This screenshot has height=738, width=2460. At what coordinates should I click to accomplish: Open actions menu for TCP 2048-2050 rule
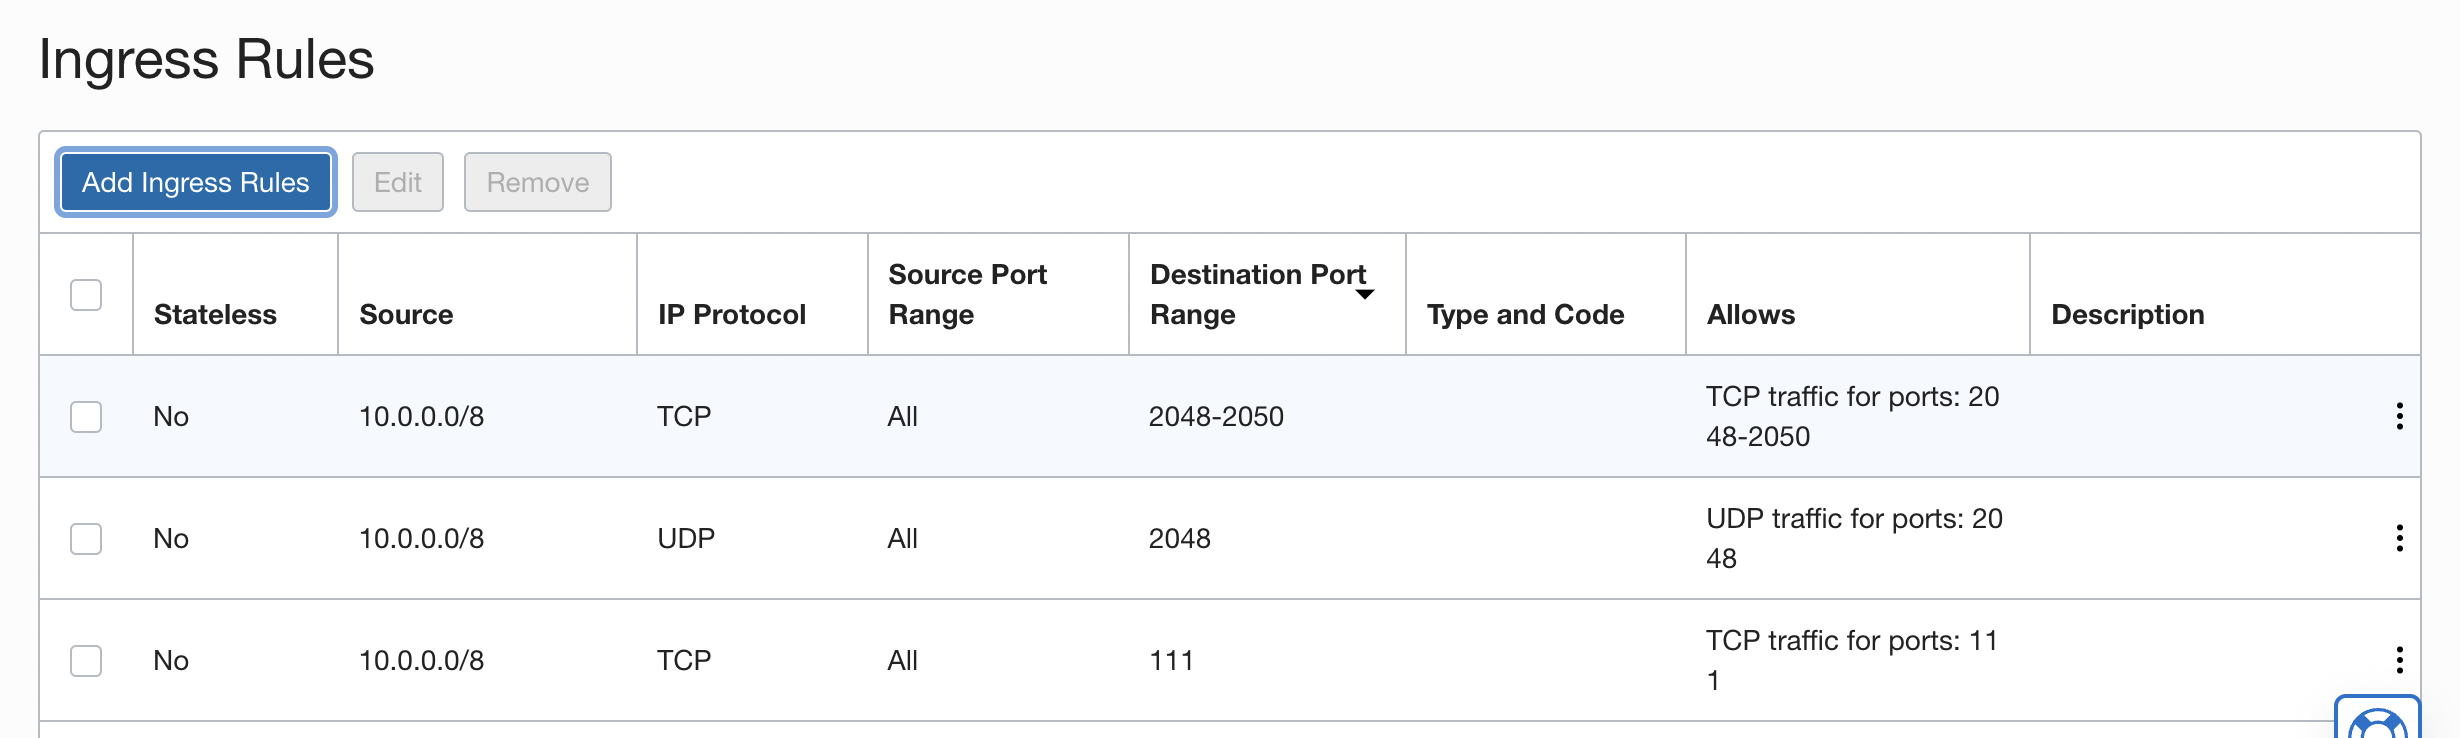tap(2399, 416)
